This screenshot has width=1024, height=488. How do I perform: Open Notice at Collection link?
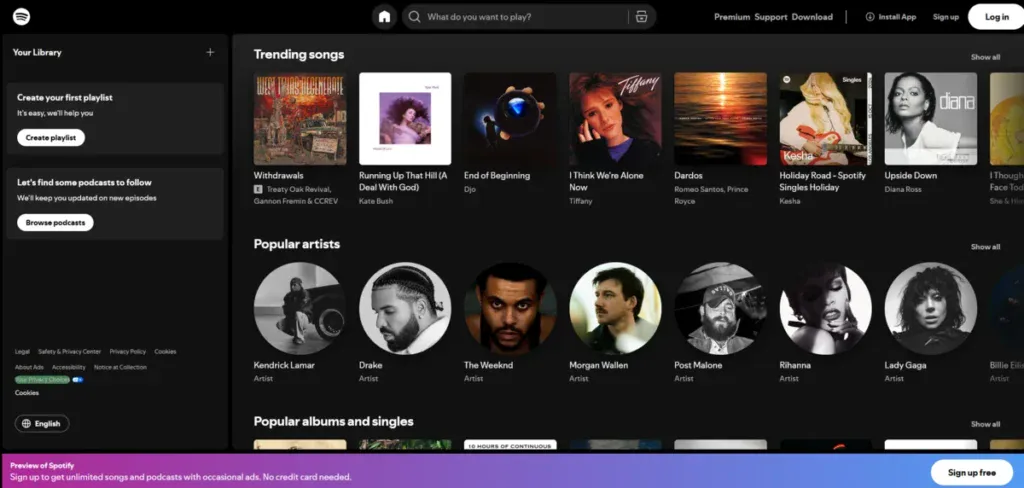[120, 367]
